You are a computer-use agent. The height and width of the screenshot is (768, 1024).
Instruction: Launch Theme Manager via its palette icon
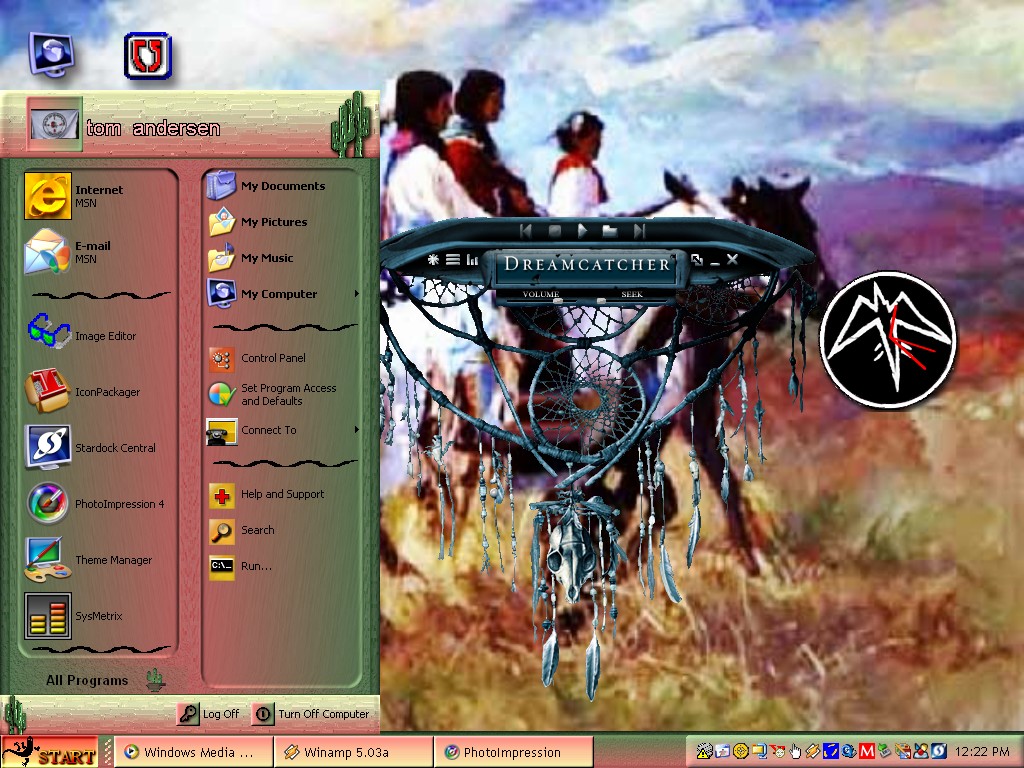tap(47, 559)
